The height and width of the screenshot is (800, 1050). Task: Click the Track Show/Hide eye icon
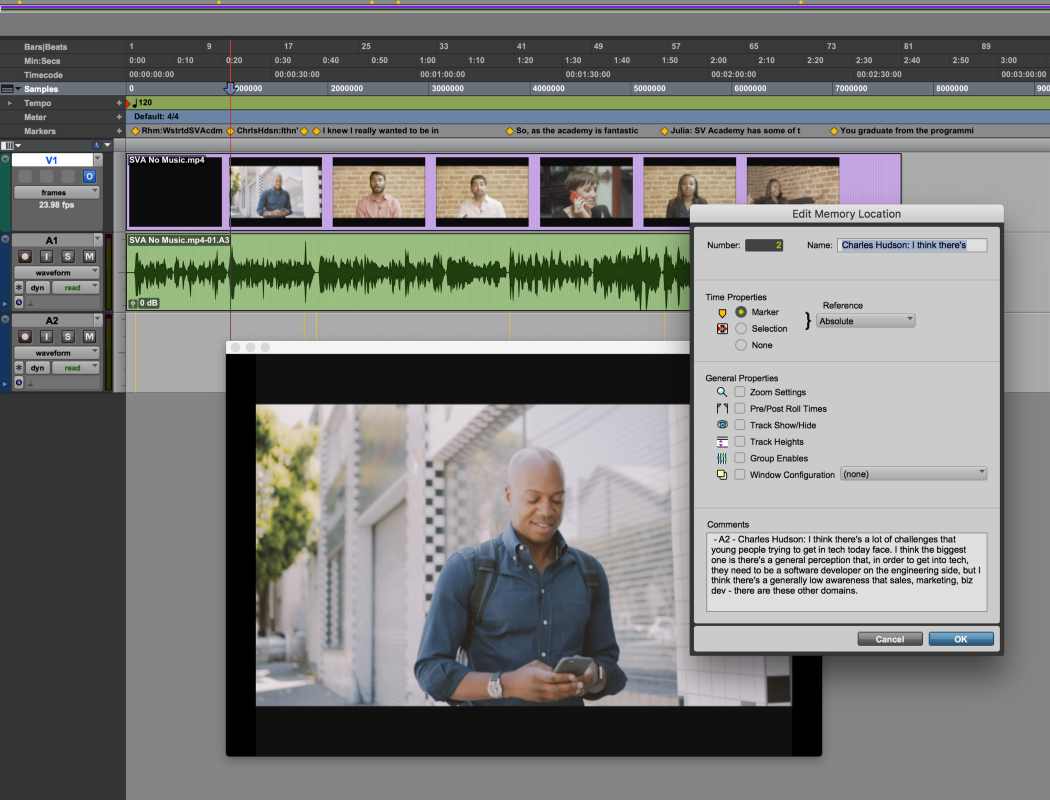click(x=721, y=424)
